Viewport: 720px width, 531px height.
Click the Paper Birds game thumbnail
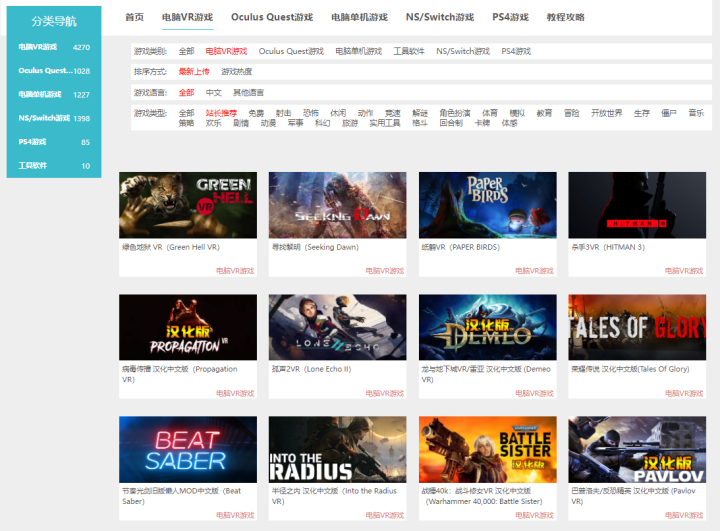click(x=487, y=204)
